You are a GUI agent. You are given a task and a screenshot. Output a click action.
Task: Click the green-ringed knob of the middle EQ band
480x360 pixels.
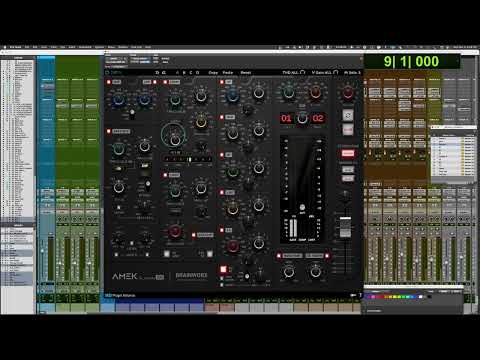click(232, 172)
